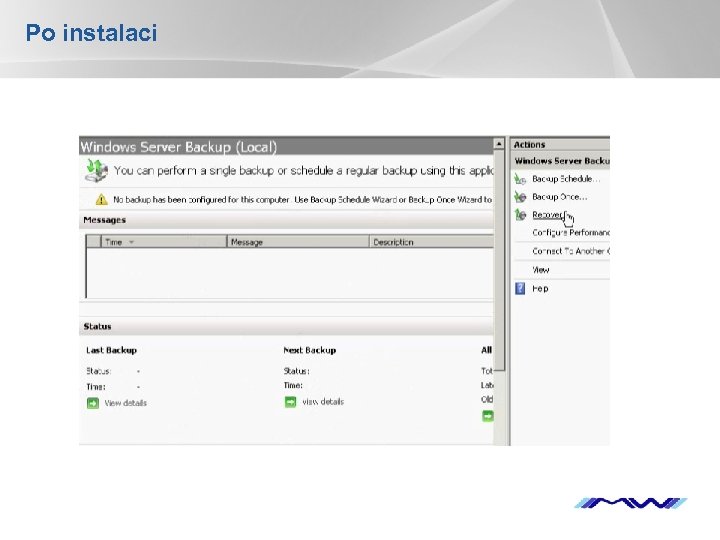Click the Backup Once icon in Actions

coord(520,197)
